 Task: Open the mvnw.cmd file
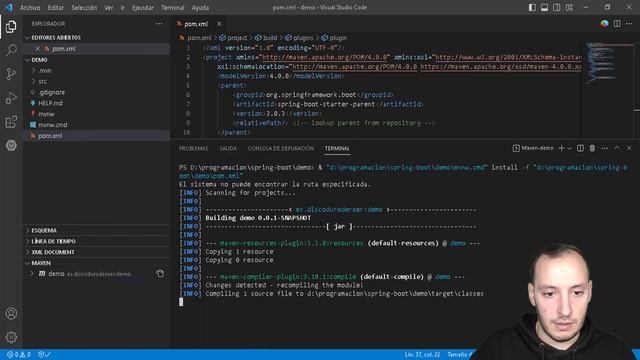[96, 124]
